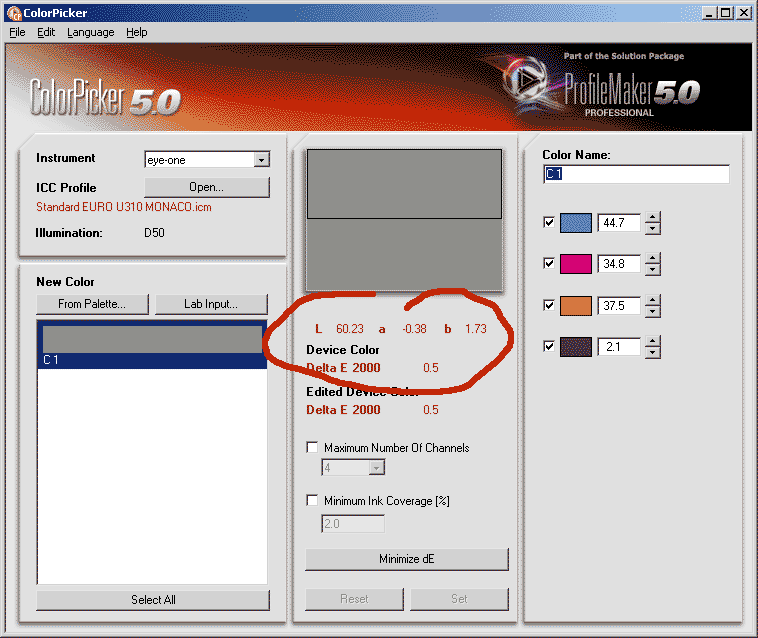Click the 44.7 ink value field
Image resolution: width=758 pixels, height=638 pixels.
point(619,223)
